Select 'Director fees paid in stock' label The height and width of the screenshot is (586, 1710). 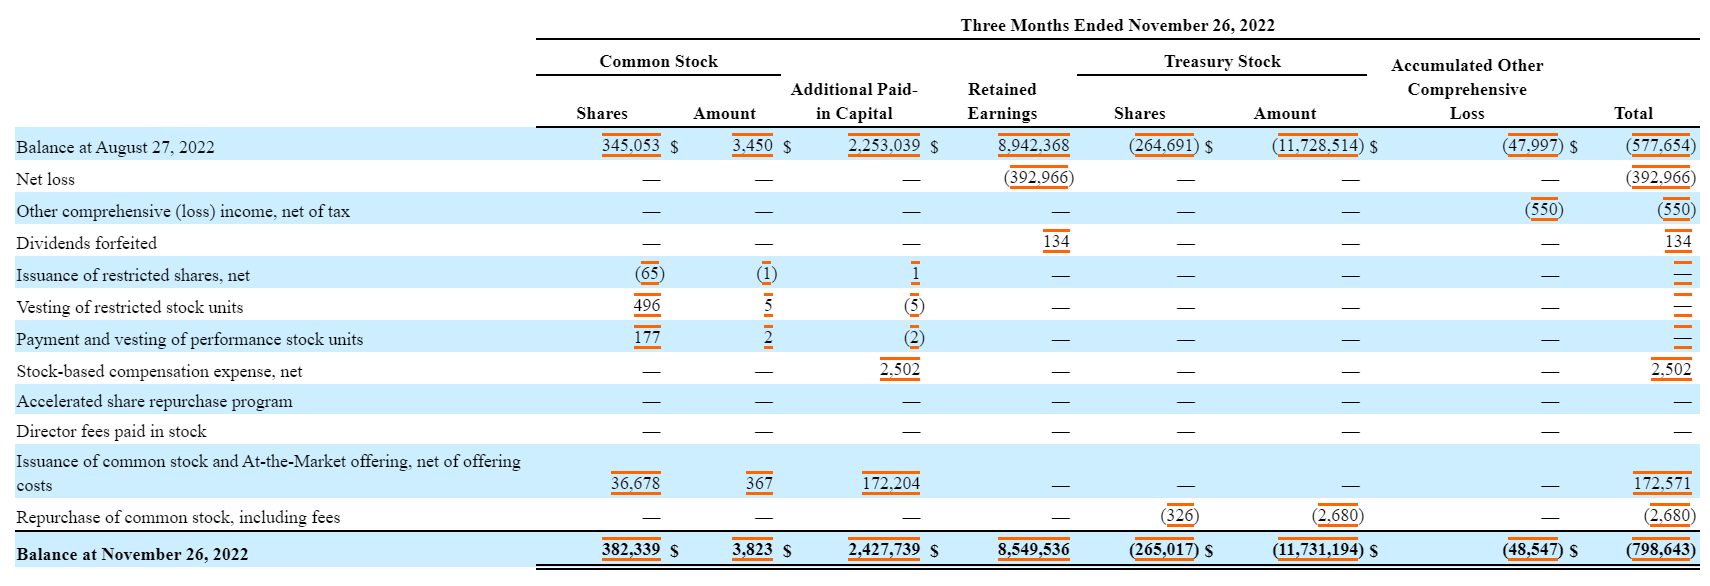pos(111,431)
